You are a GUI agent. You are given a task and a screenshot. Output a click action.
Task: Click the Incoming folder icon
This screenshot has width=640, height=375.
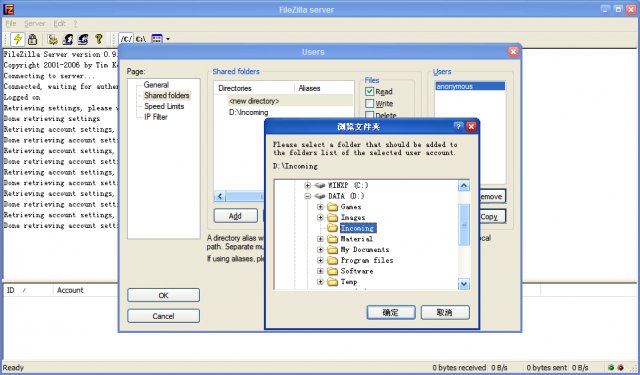tap(333, 228)
